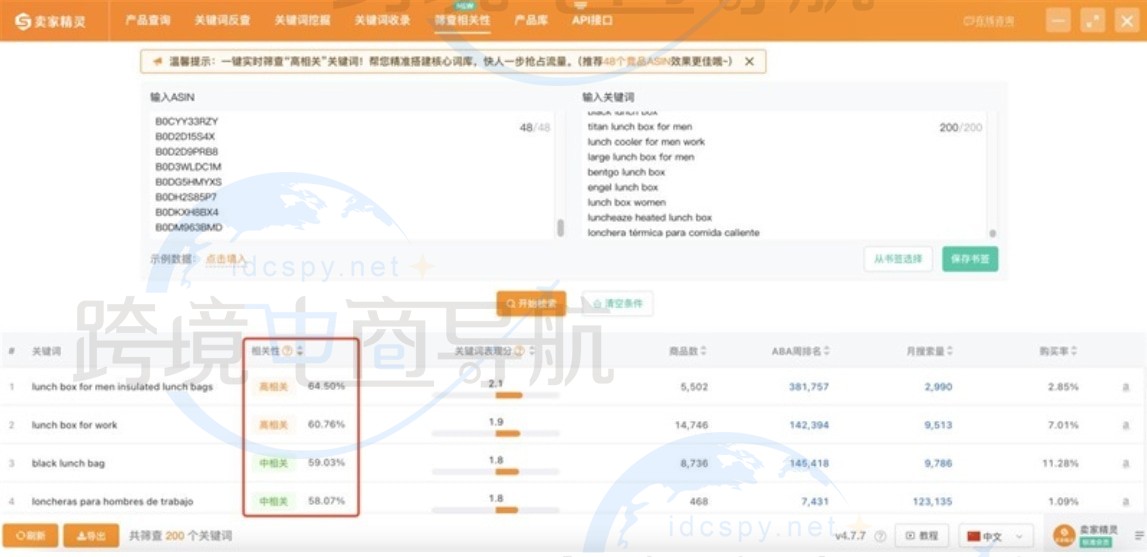Click Amazon icon in 'black lunch bag' row
Screen dimensions: 1147x557
(1126, 463)
